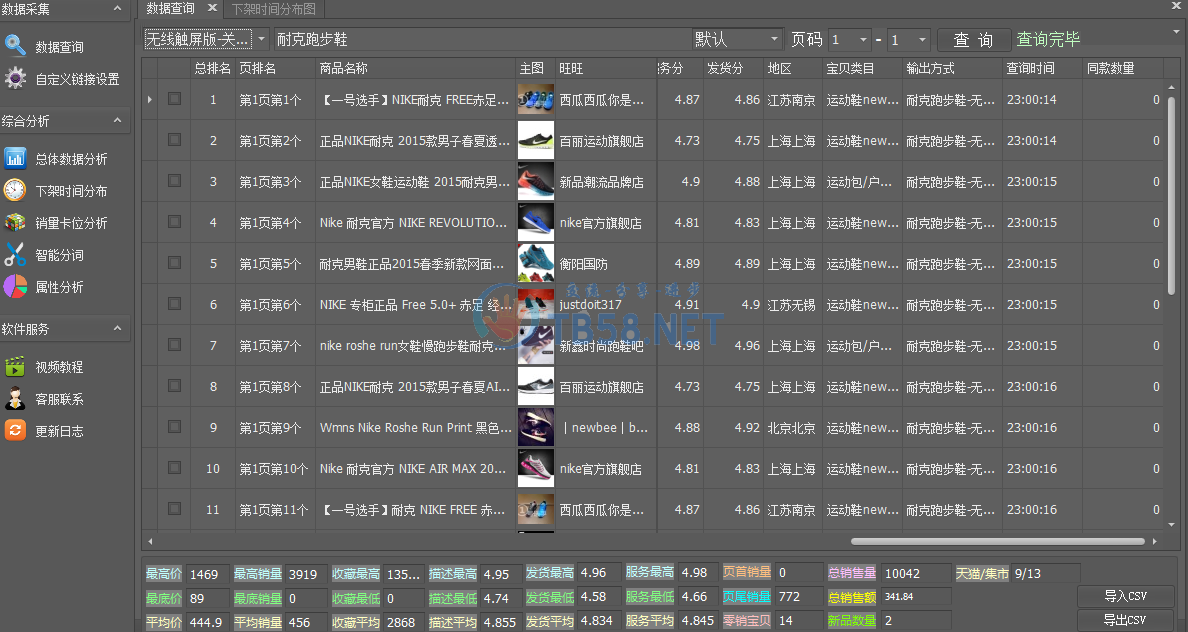
Task: Select seller cell 百丽运动旗舰店 in row 2
Action: (605, 141)
